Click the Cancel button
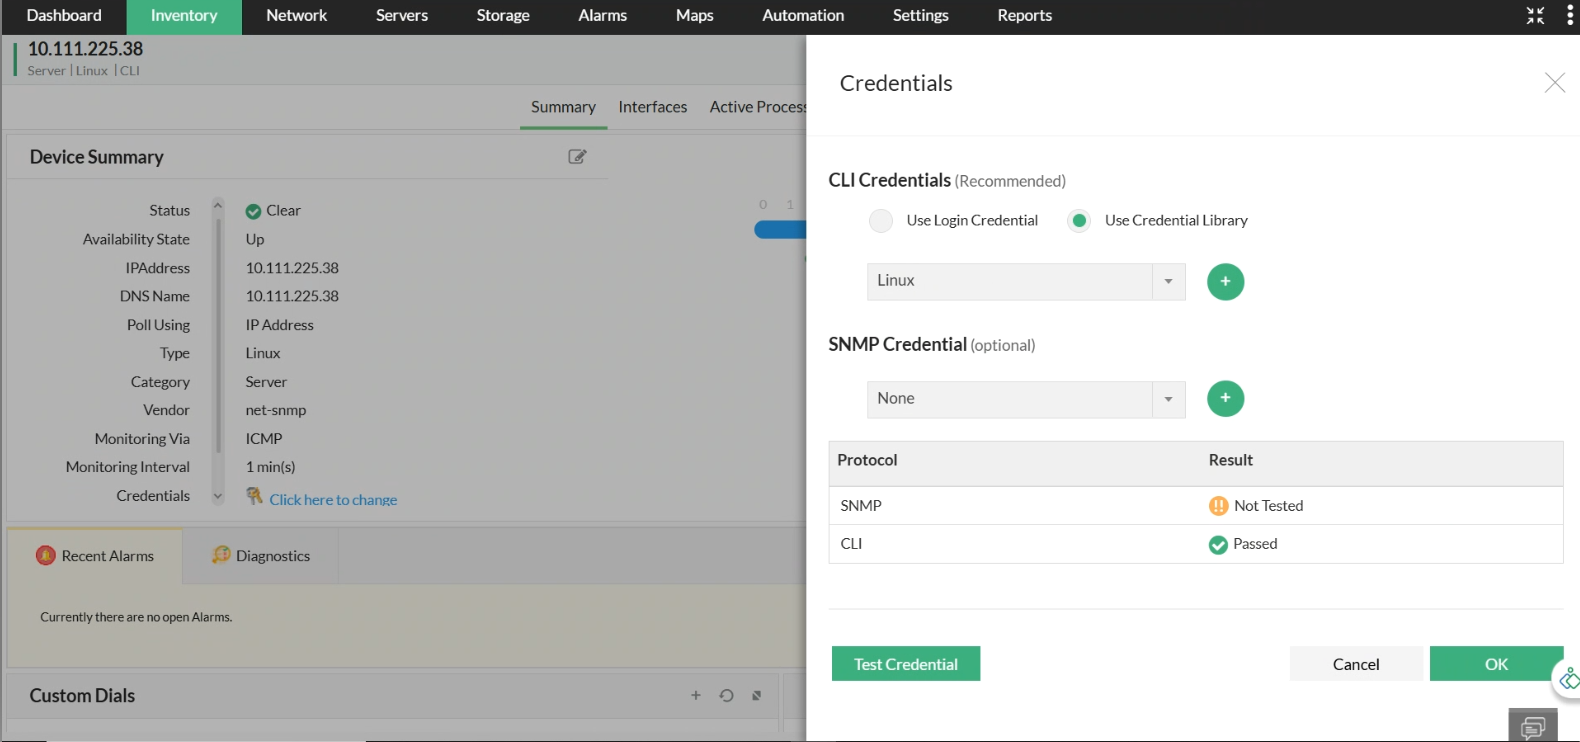This screenshot has height=742, width=1580. pos(1356,664)
